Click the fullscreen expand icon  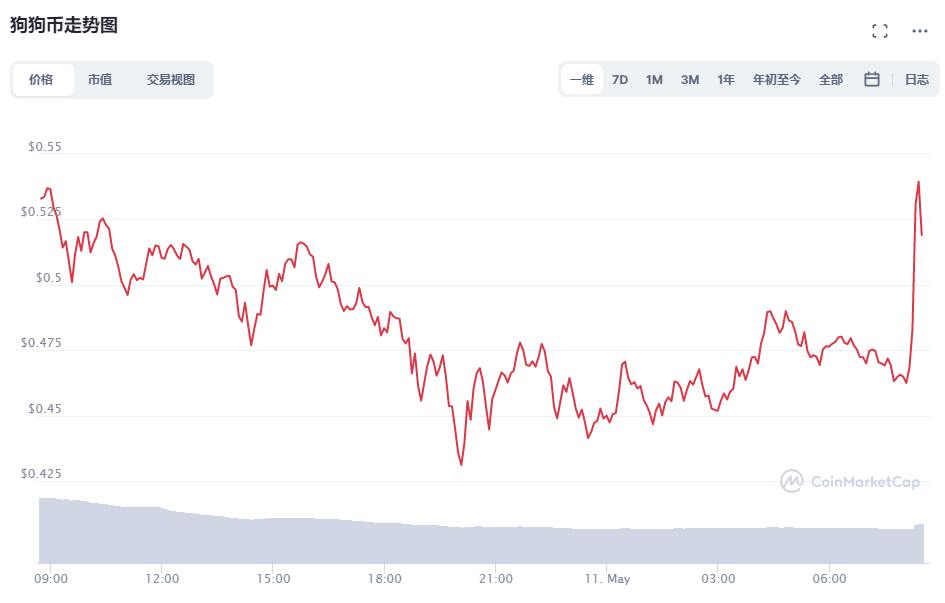pos(880,31)
